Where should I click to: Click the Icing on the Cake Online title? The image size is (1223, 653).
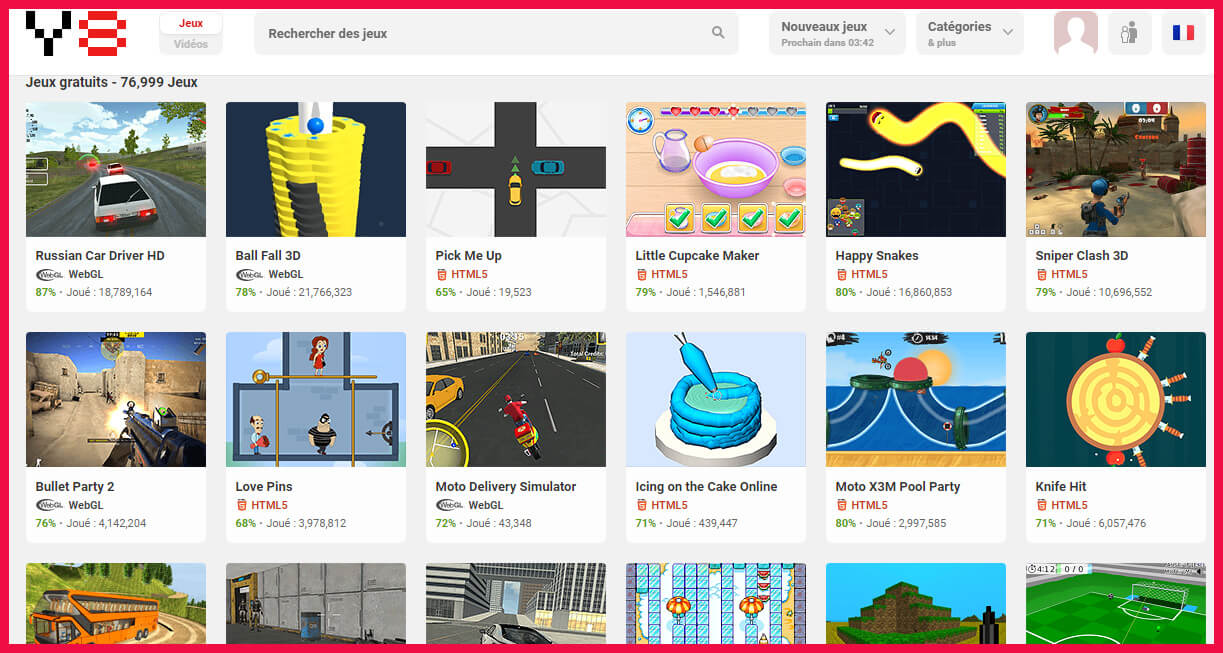pos(707,487)
